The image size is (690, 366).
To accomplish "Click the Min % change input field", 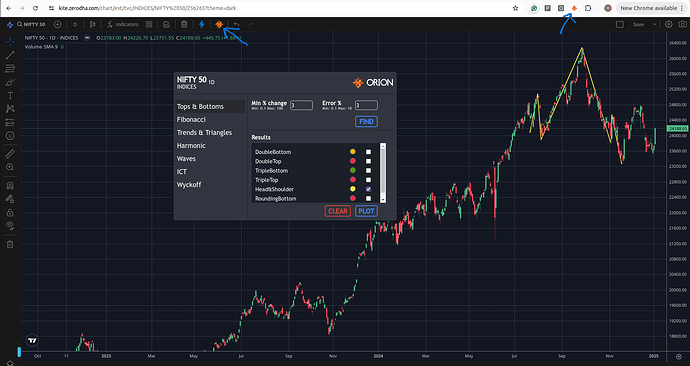I will pyautogui.click(x=301, y=105).
